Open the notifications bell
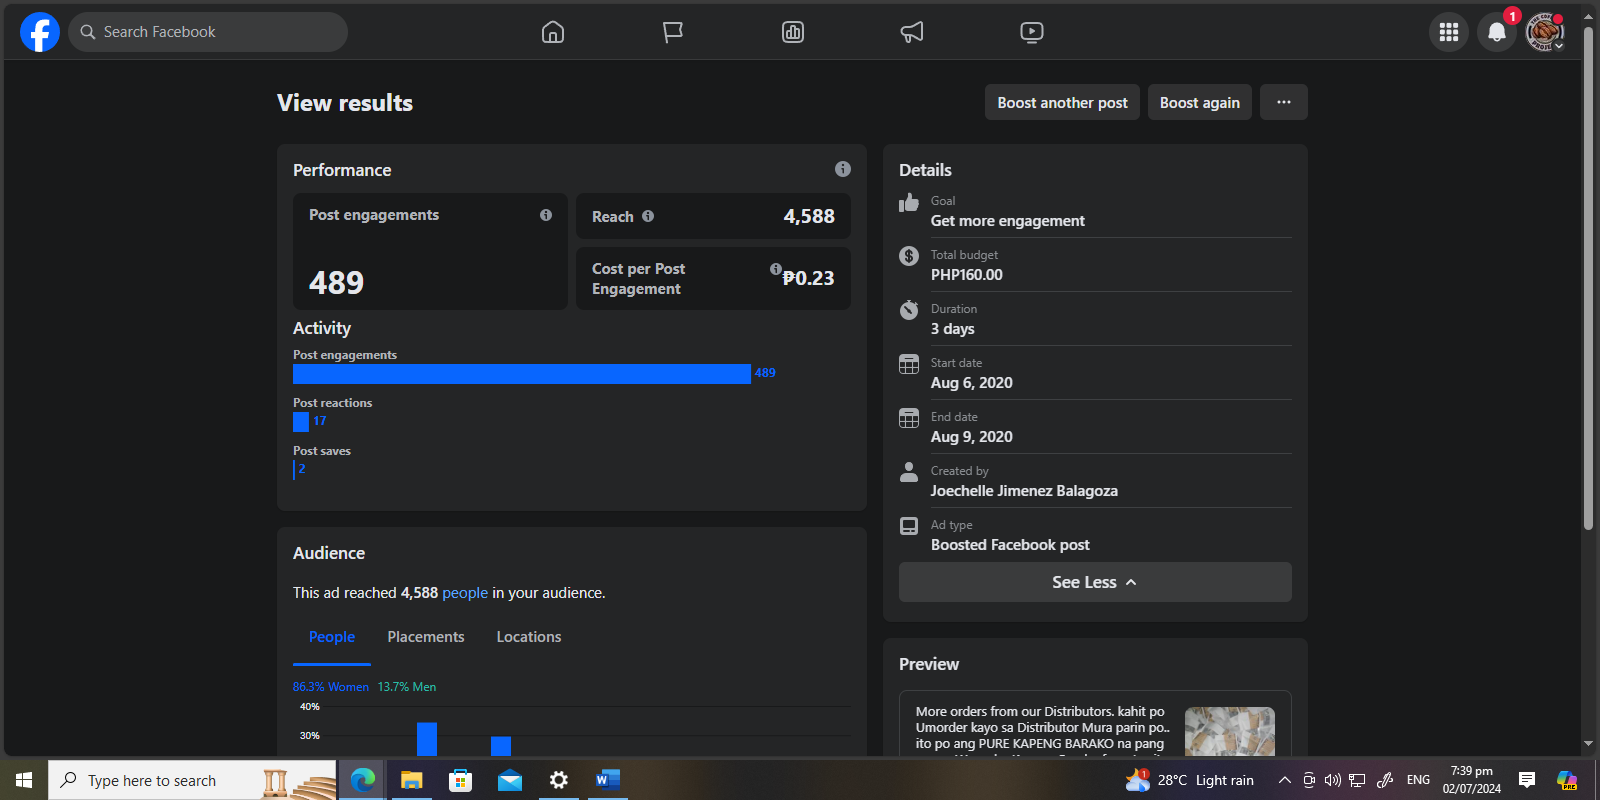 tap(1497, 32)
